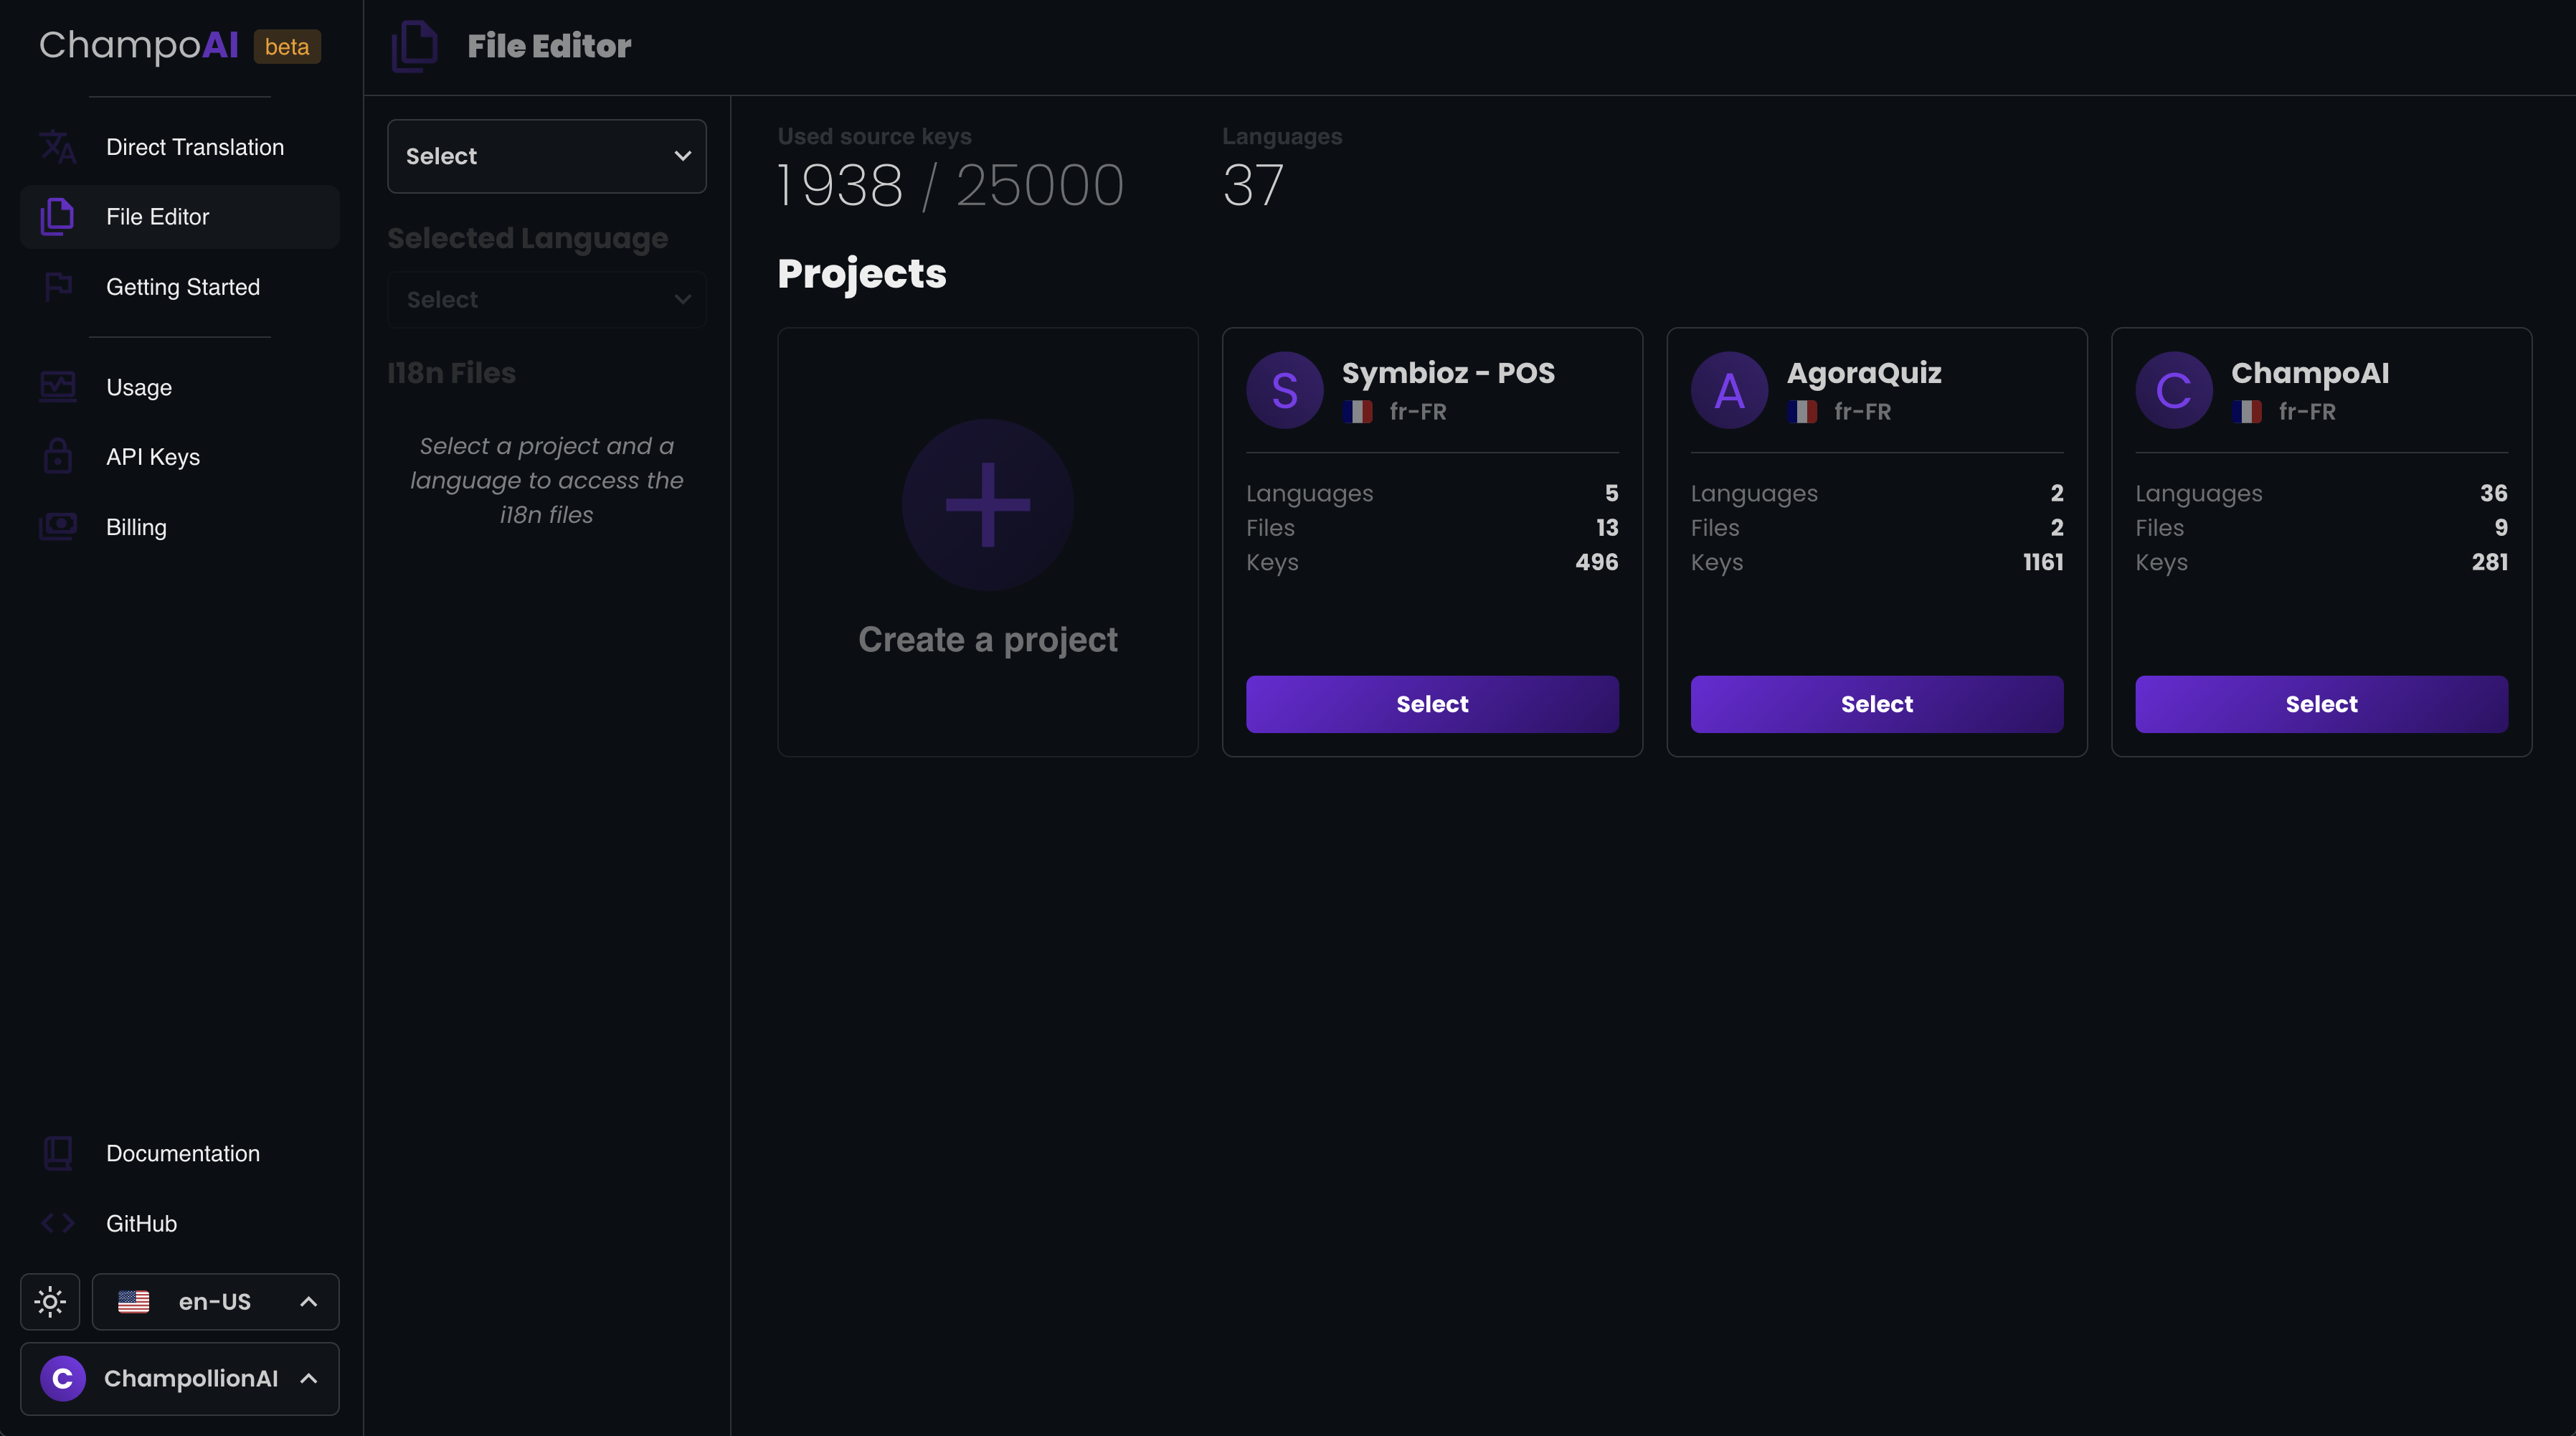
Task: Click the Direct Translation sidebar icon
Action: pos(58,147)
